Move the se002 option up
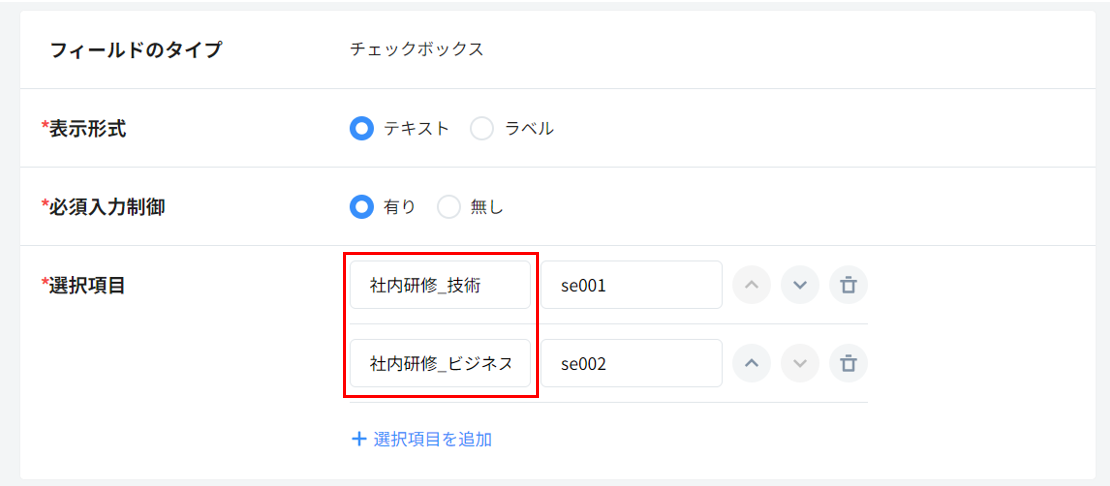Viewport: 1110px width, 486px height. [752, 364]
